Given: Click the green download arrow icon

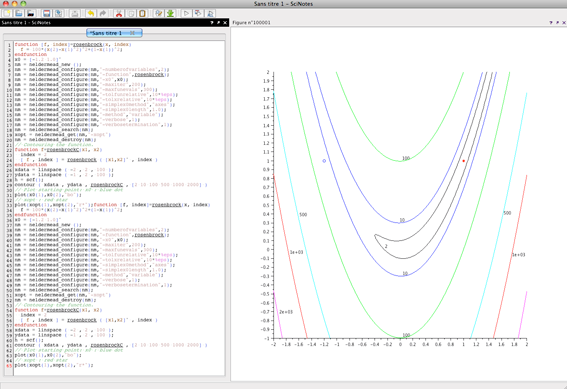Looking at the screenshot, I should [170, 13].
